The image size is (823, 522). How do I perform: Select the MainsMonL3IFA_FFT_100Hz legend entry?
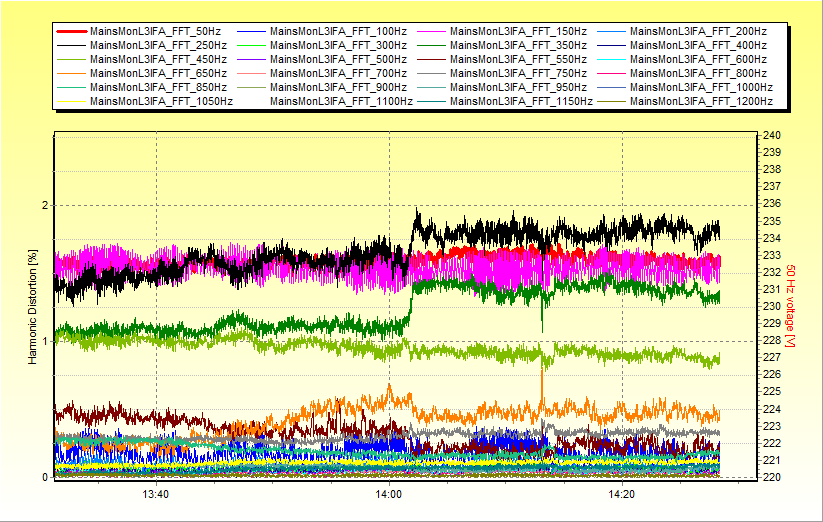coord(338,32)
